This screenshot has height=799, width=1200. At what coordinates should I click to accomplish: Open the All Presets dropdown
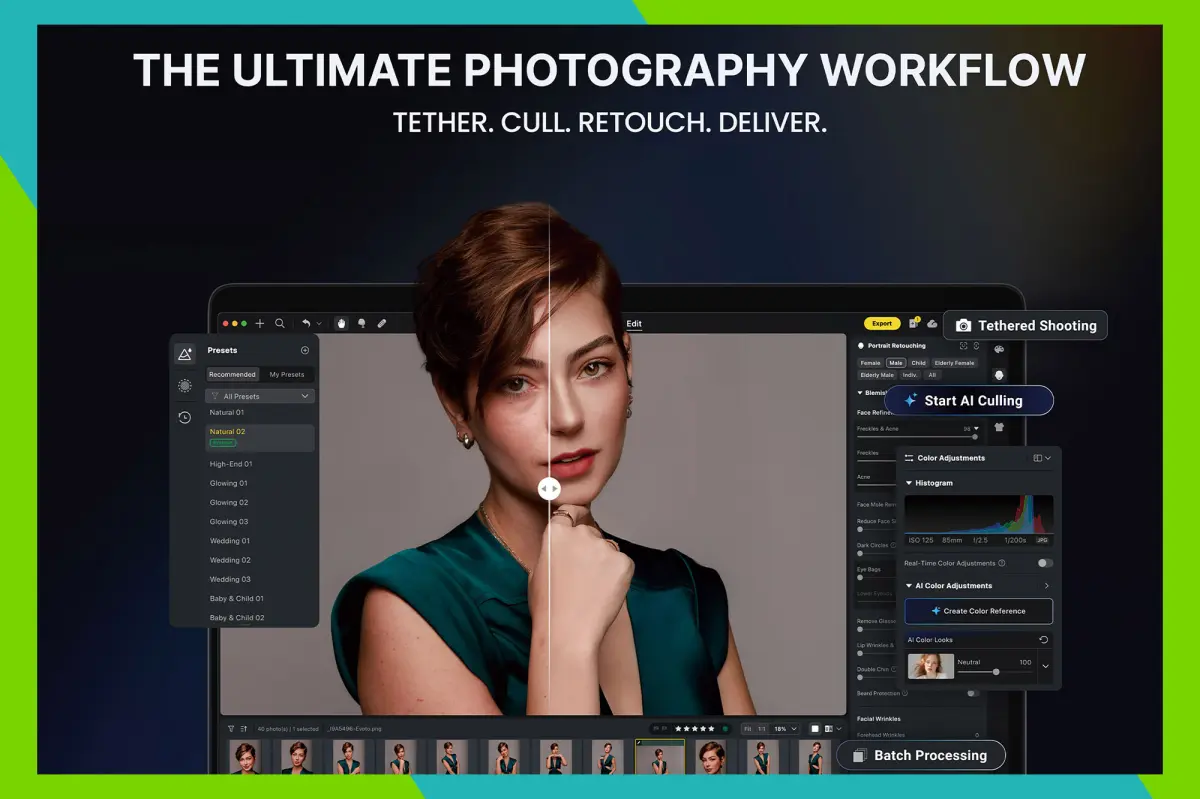(259, 395)
